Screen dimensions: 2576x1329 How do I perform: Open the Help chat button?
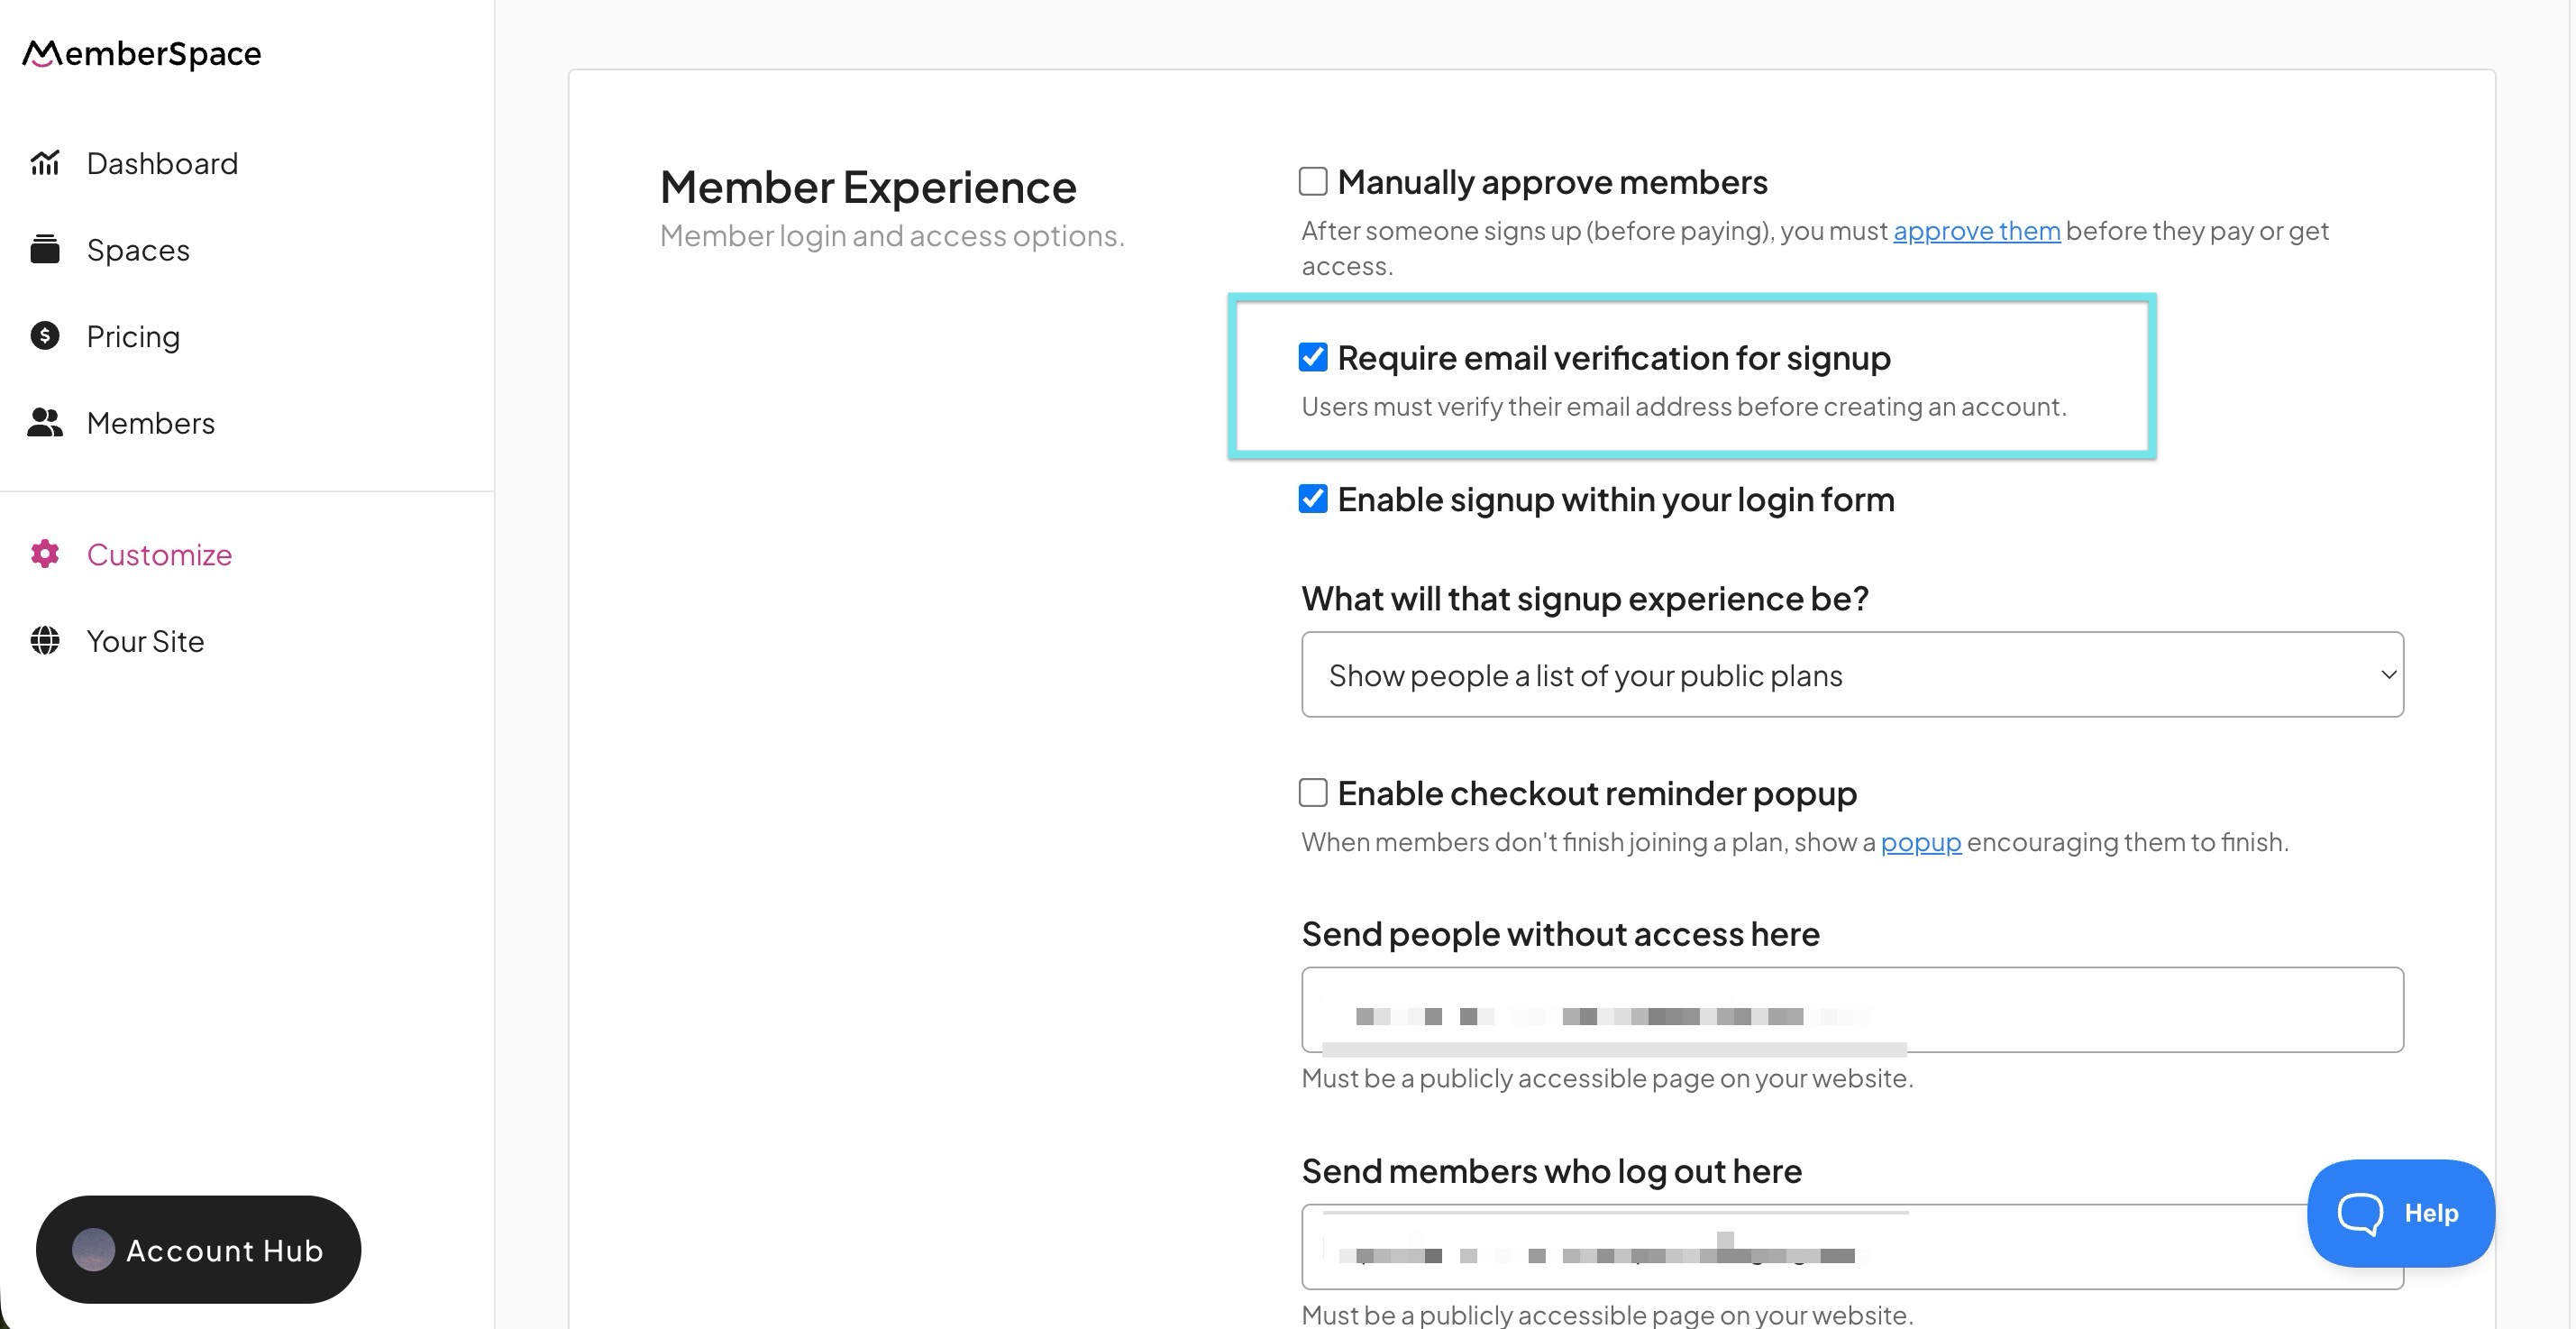(x=2400, y=1213)
